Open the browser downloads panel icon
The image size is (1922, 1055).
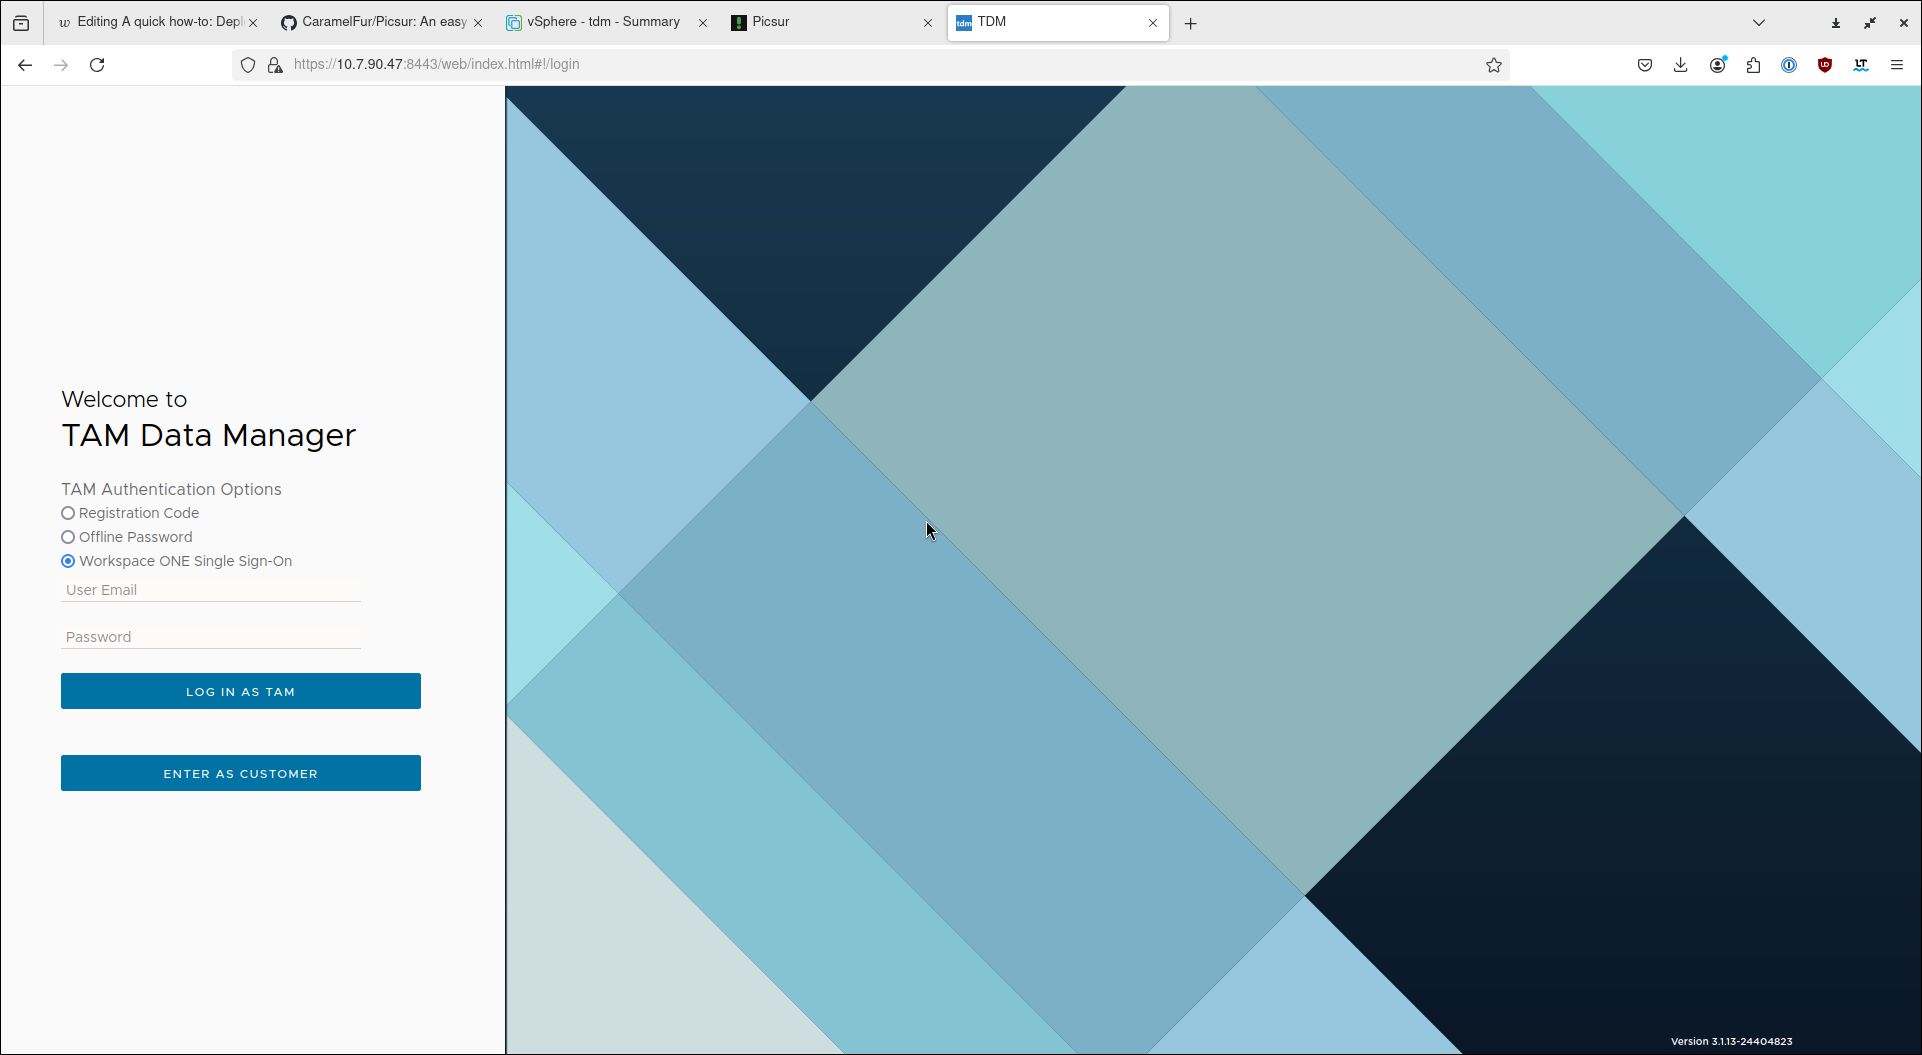pyautogui.click(x=1681, y=65)
